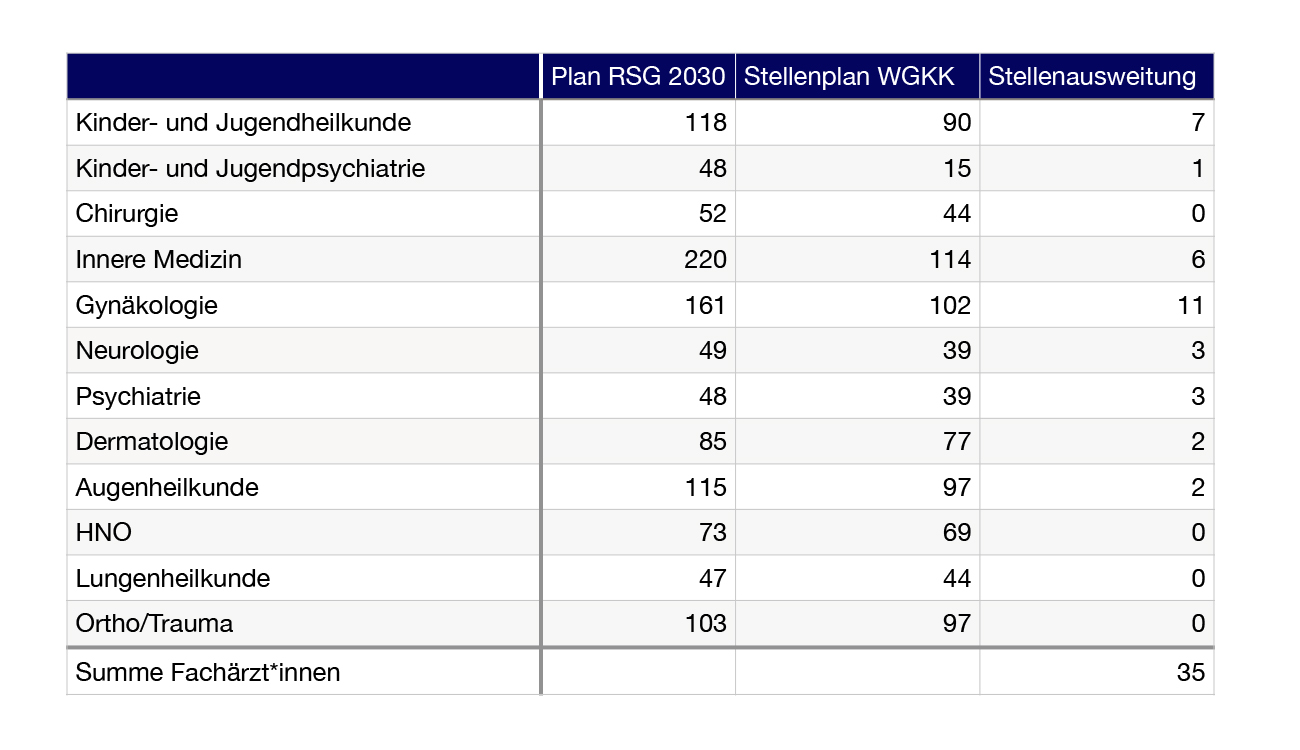
Task: Click the Innere Medizin row label
Action: pyautogui.click(x=159, y=260)
